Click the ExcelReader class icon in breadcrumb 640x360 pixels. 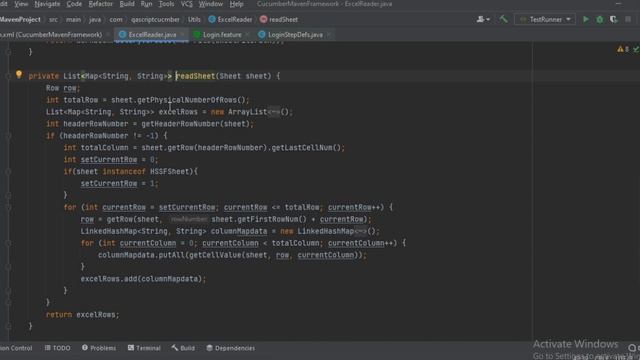212,19
